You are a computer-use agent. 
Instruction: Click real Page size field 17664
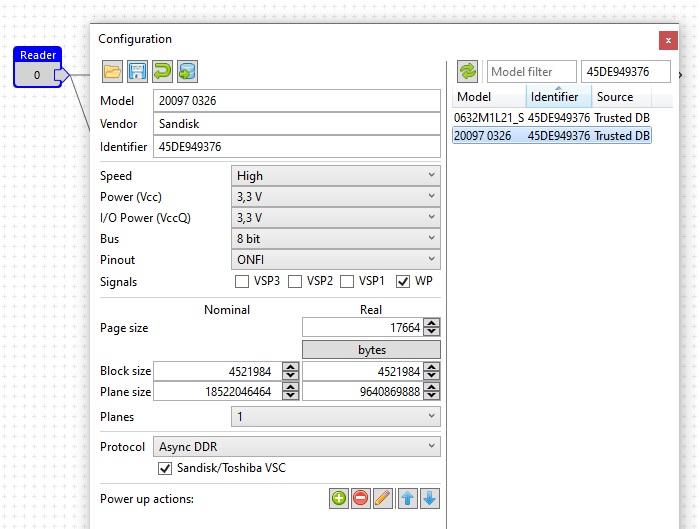pos(363,327)
